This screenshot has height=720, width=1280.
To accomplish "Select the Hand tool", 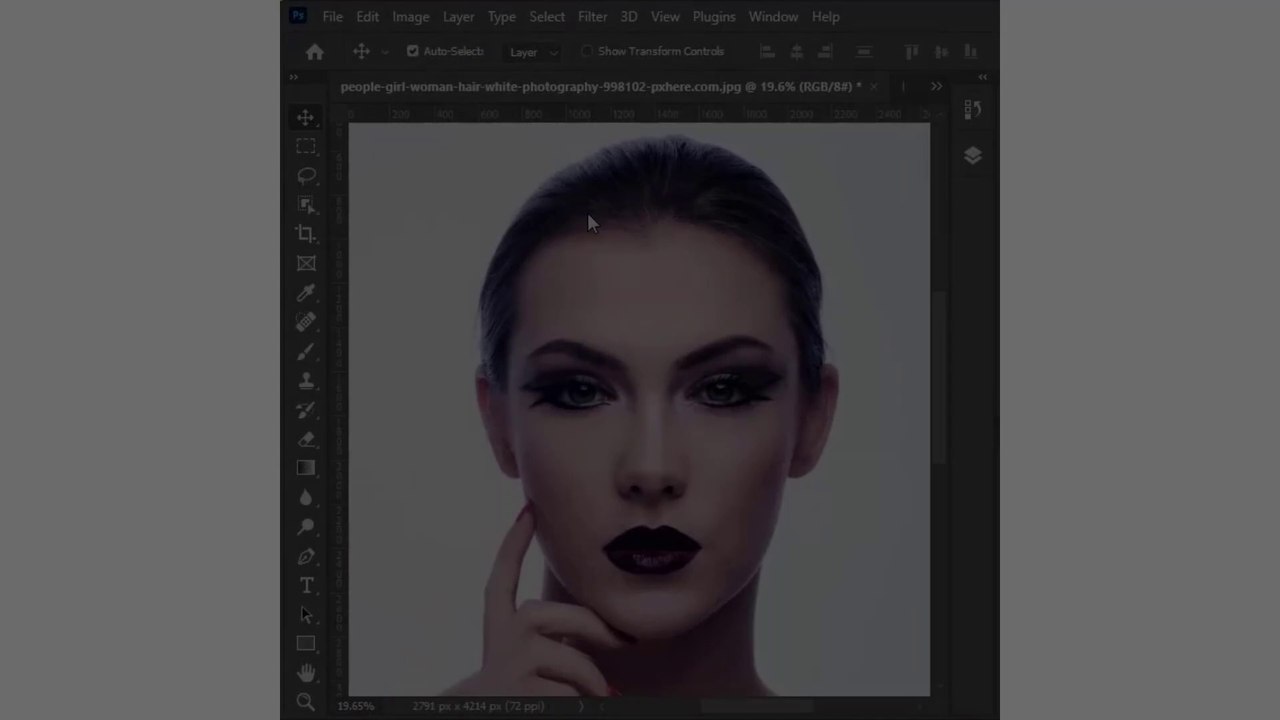I will pos(306,673).
